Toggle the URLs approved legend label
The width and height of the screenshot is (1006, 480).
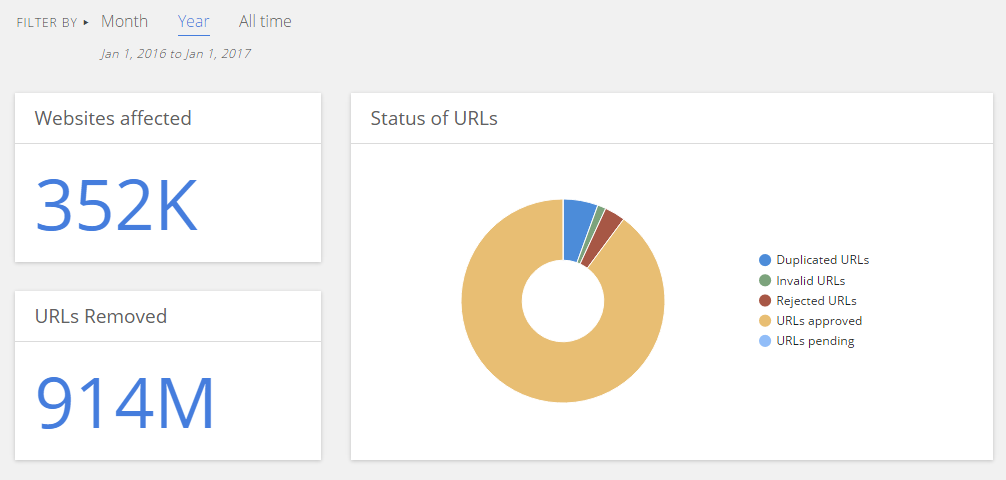[x=819, y=321]
